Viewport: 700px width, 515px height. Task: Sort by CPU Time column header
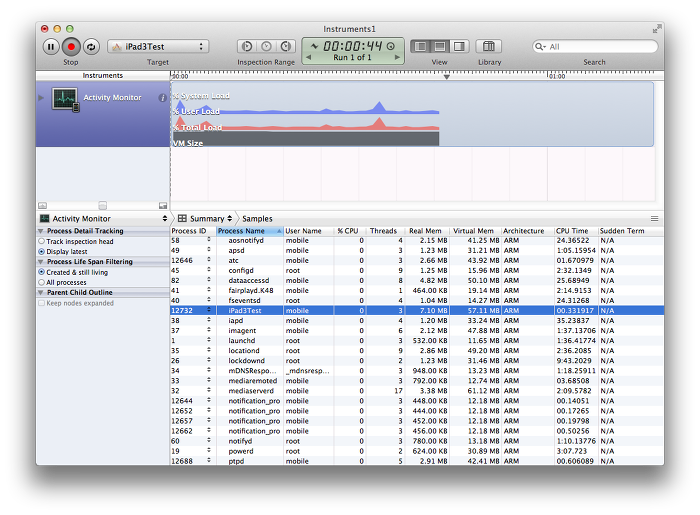tap(575, 231)
